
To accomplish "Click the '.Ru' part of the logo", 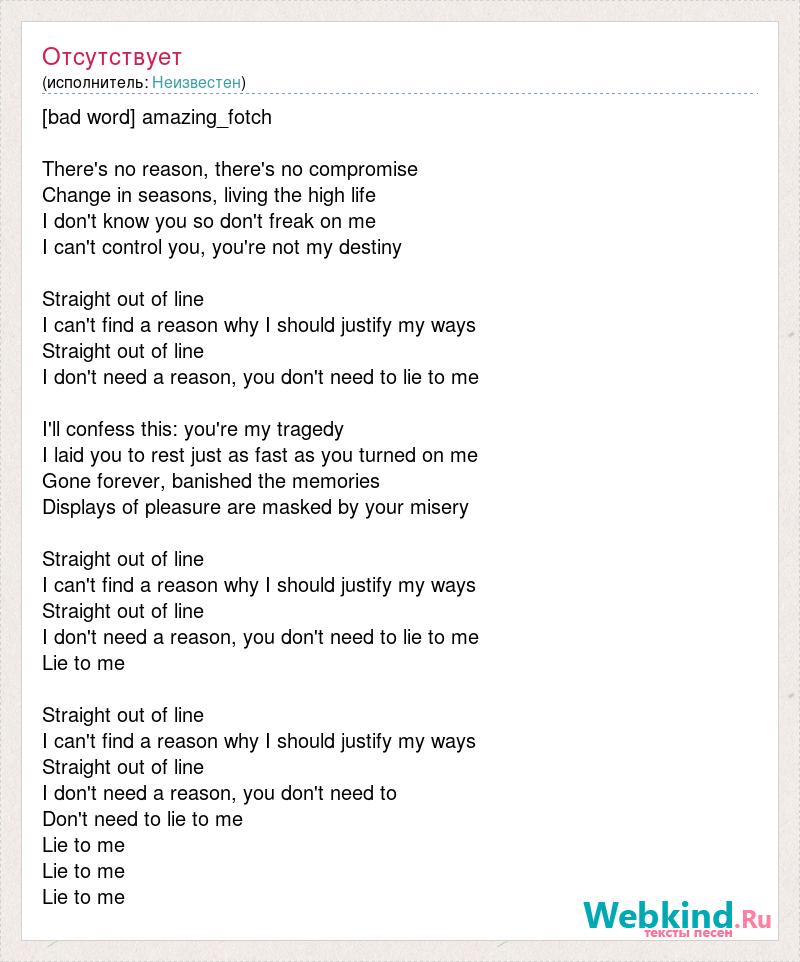I will 753,918.
